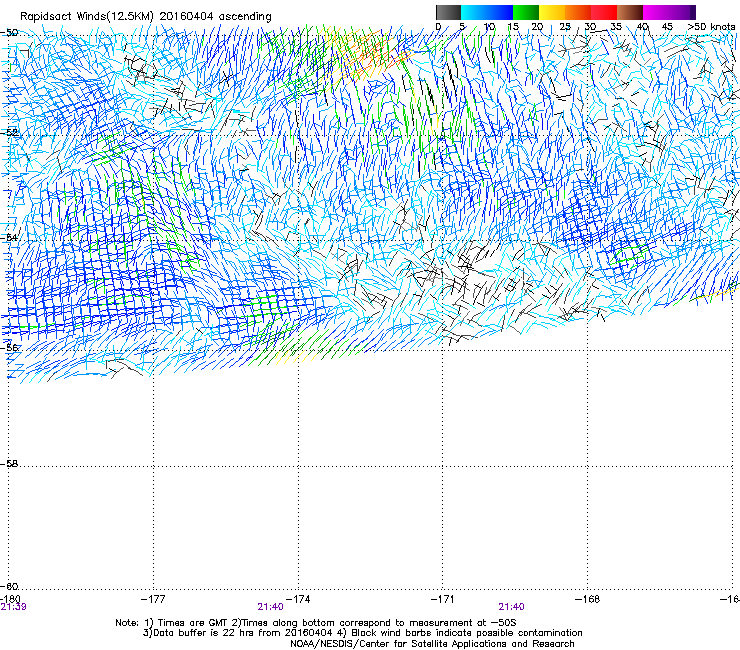Click the -54 latitude label

coord(9,237)
